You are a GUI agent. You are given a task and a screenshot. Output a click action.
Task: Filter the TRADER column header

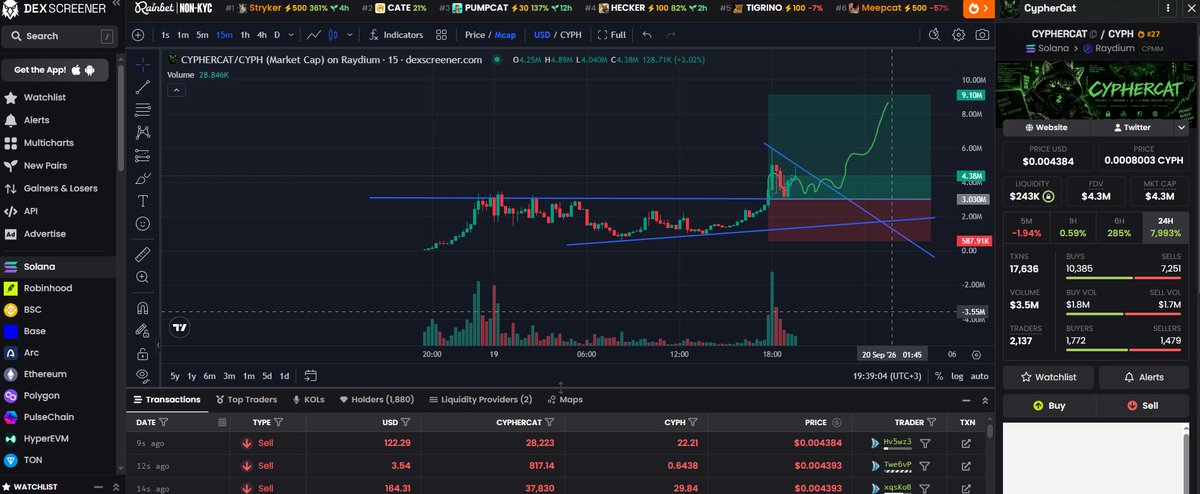pyautogui.click(x=930, y=422)
